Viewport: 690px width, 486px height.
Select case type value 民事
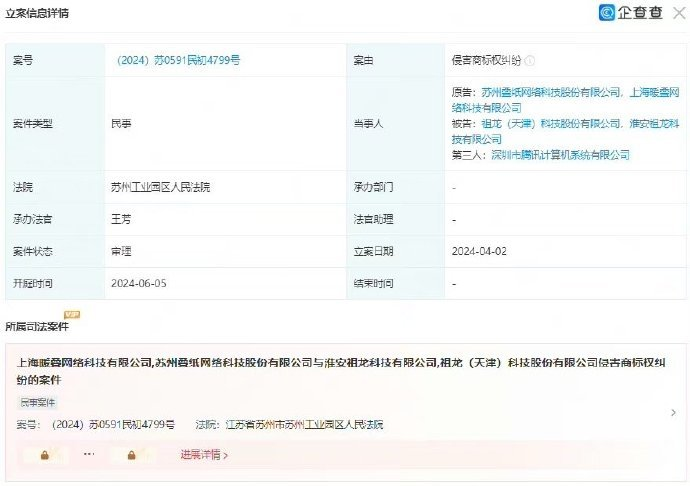point(121,124)
